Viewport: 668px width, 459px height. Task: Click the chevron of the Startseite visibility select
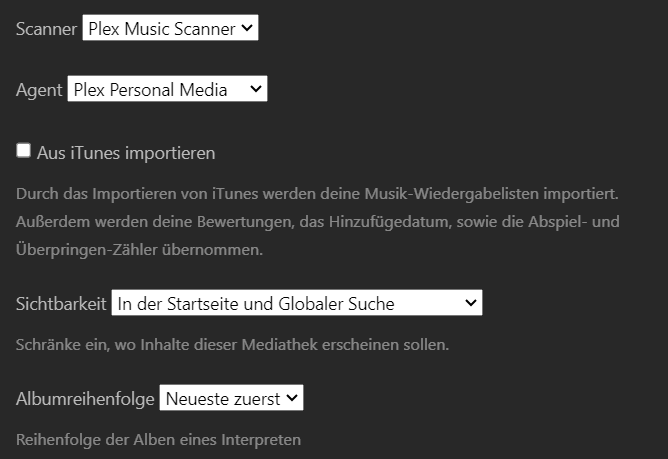471,303
